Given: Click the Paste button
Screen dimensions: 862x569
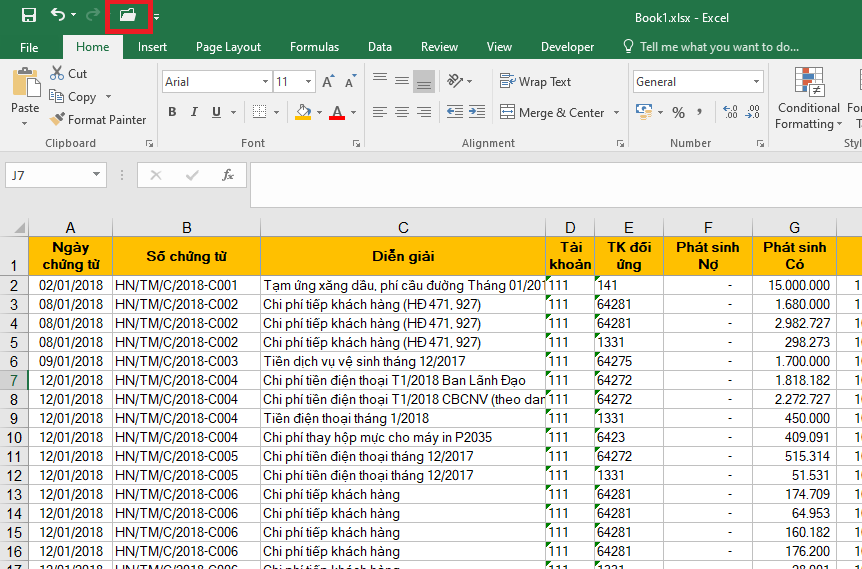Looking at the screenshot, I should pos(25,92).
